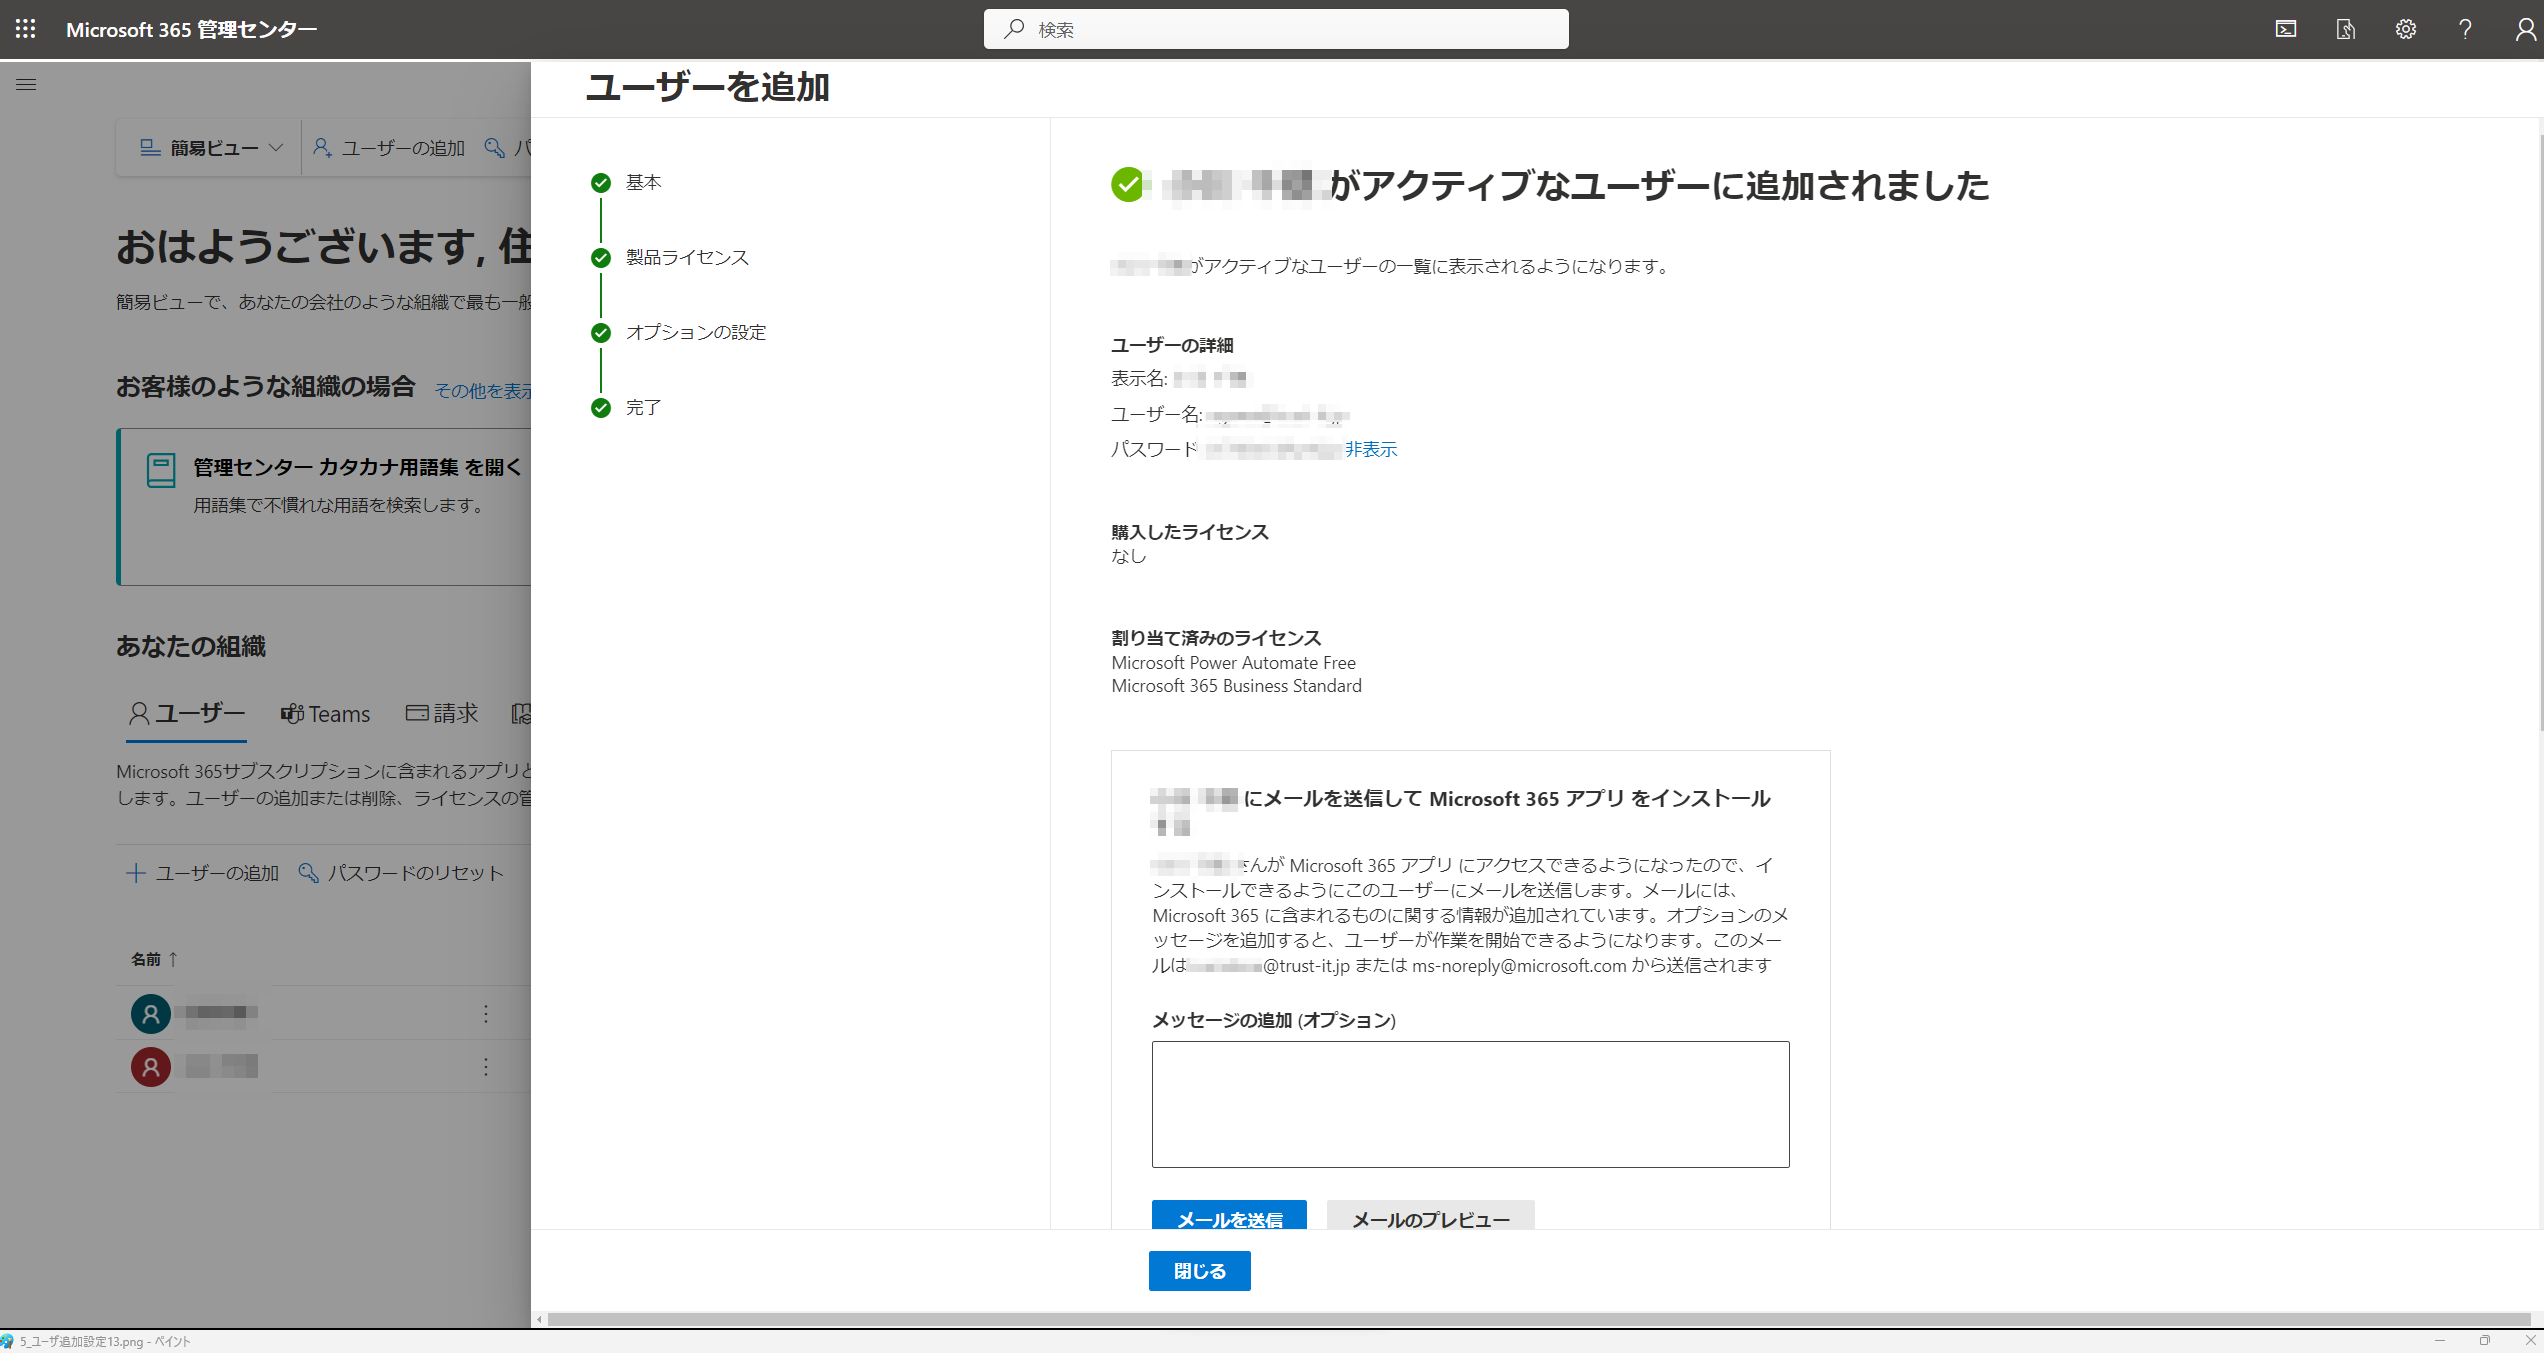Click ユーザーの追加 in top toolbar
This screenshot has height=1353, width=2544.
389,148
